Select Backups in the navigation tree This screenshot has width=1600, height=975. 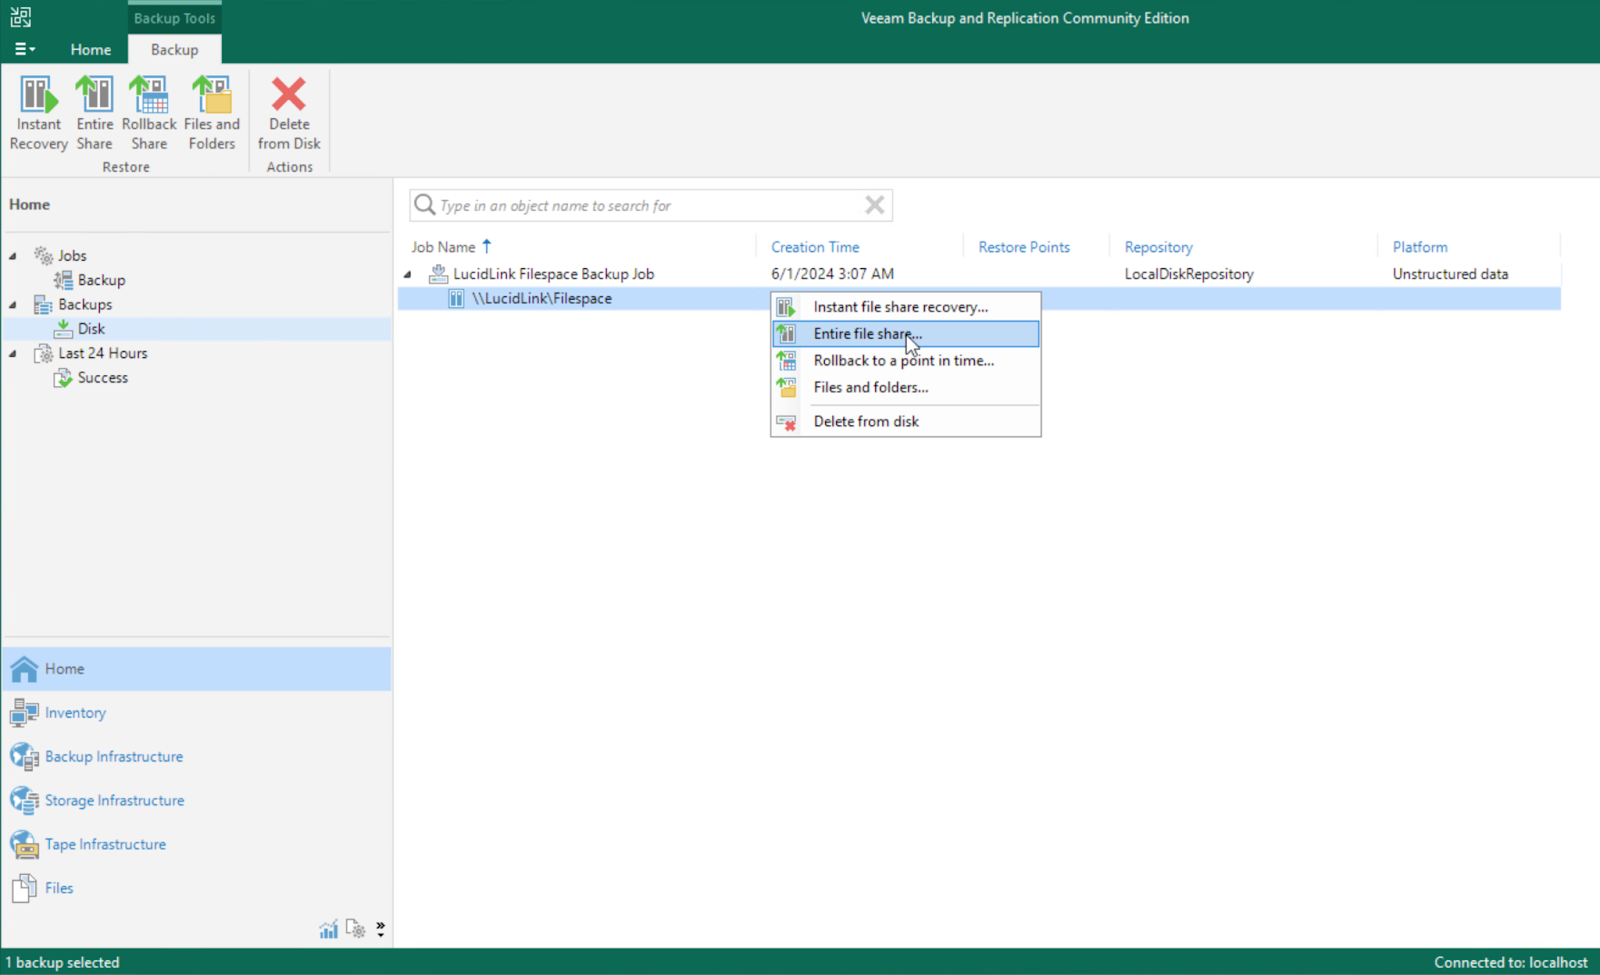tap(85, 304)
